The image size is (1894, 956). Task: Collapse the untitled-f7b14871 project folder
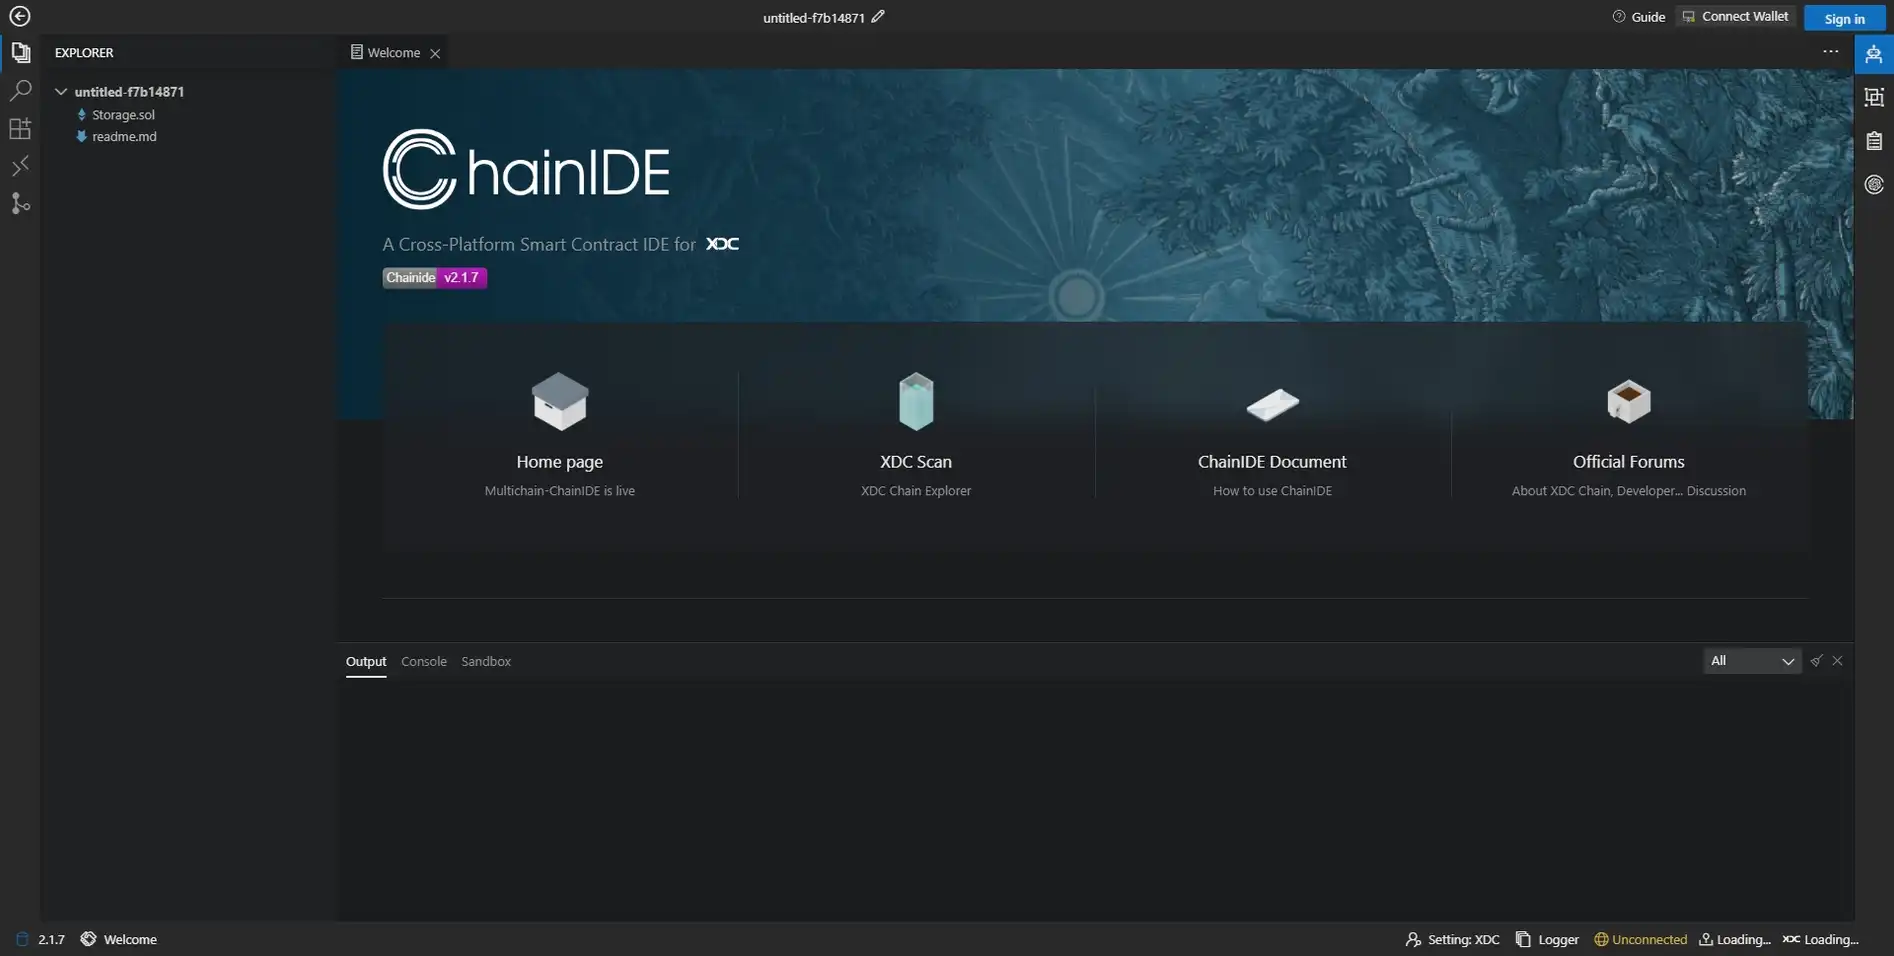[x=61, y=92]
